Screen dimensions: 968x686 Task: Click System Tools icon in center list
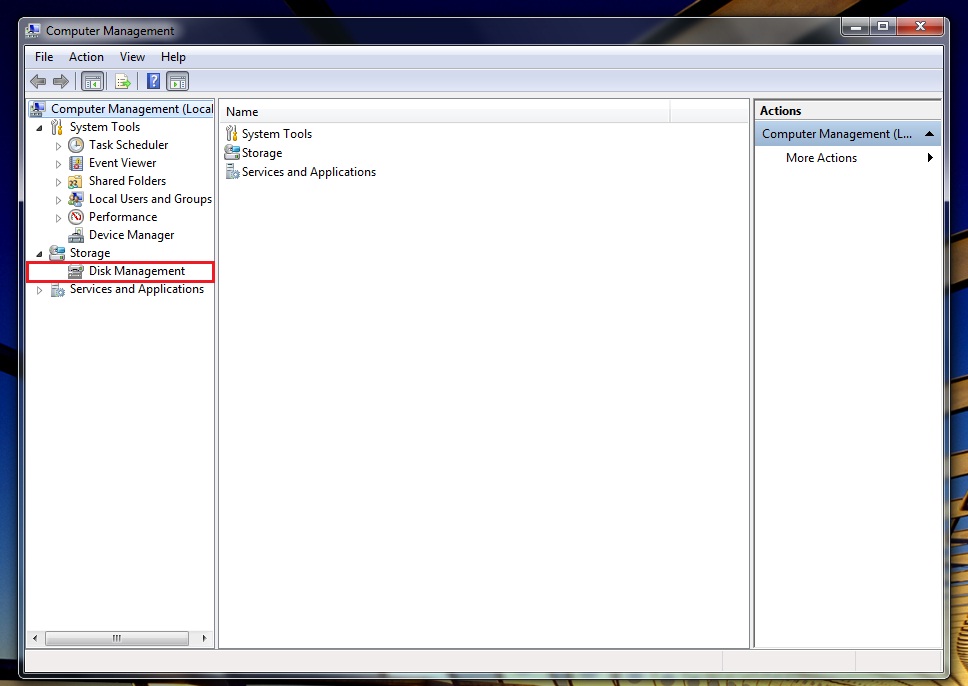(232, 133)
